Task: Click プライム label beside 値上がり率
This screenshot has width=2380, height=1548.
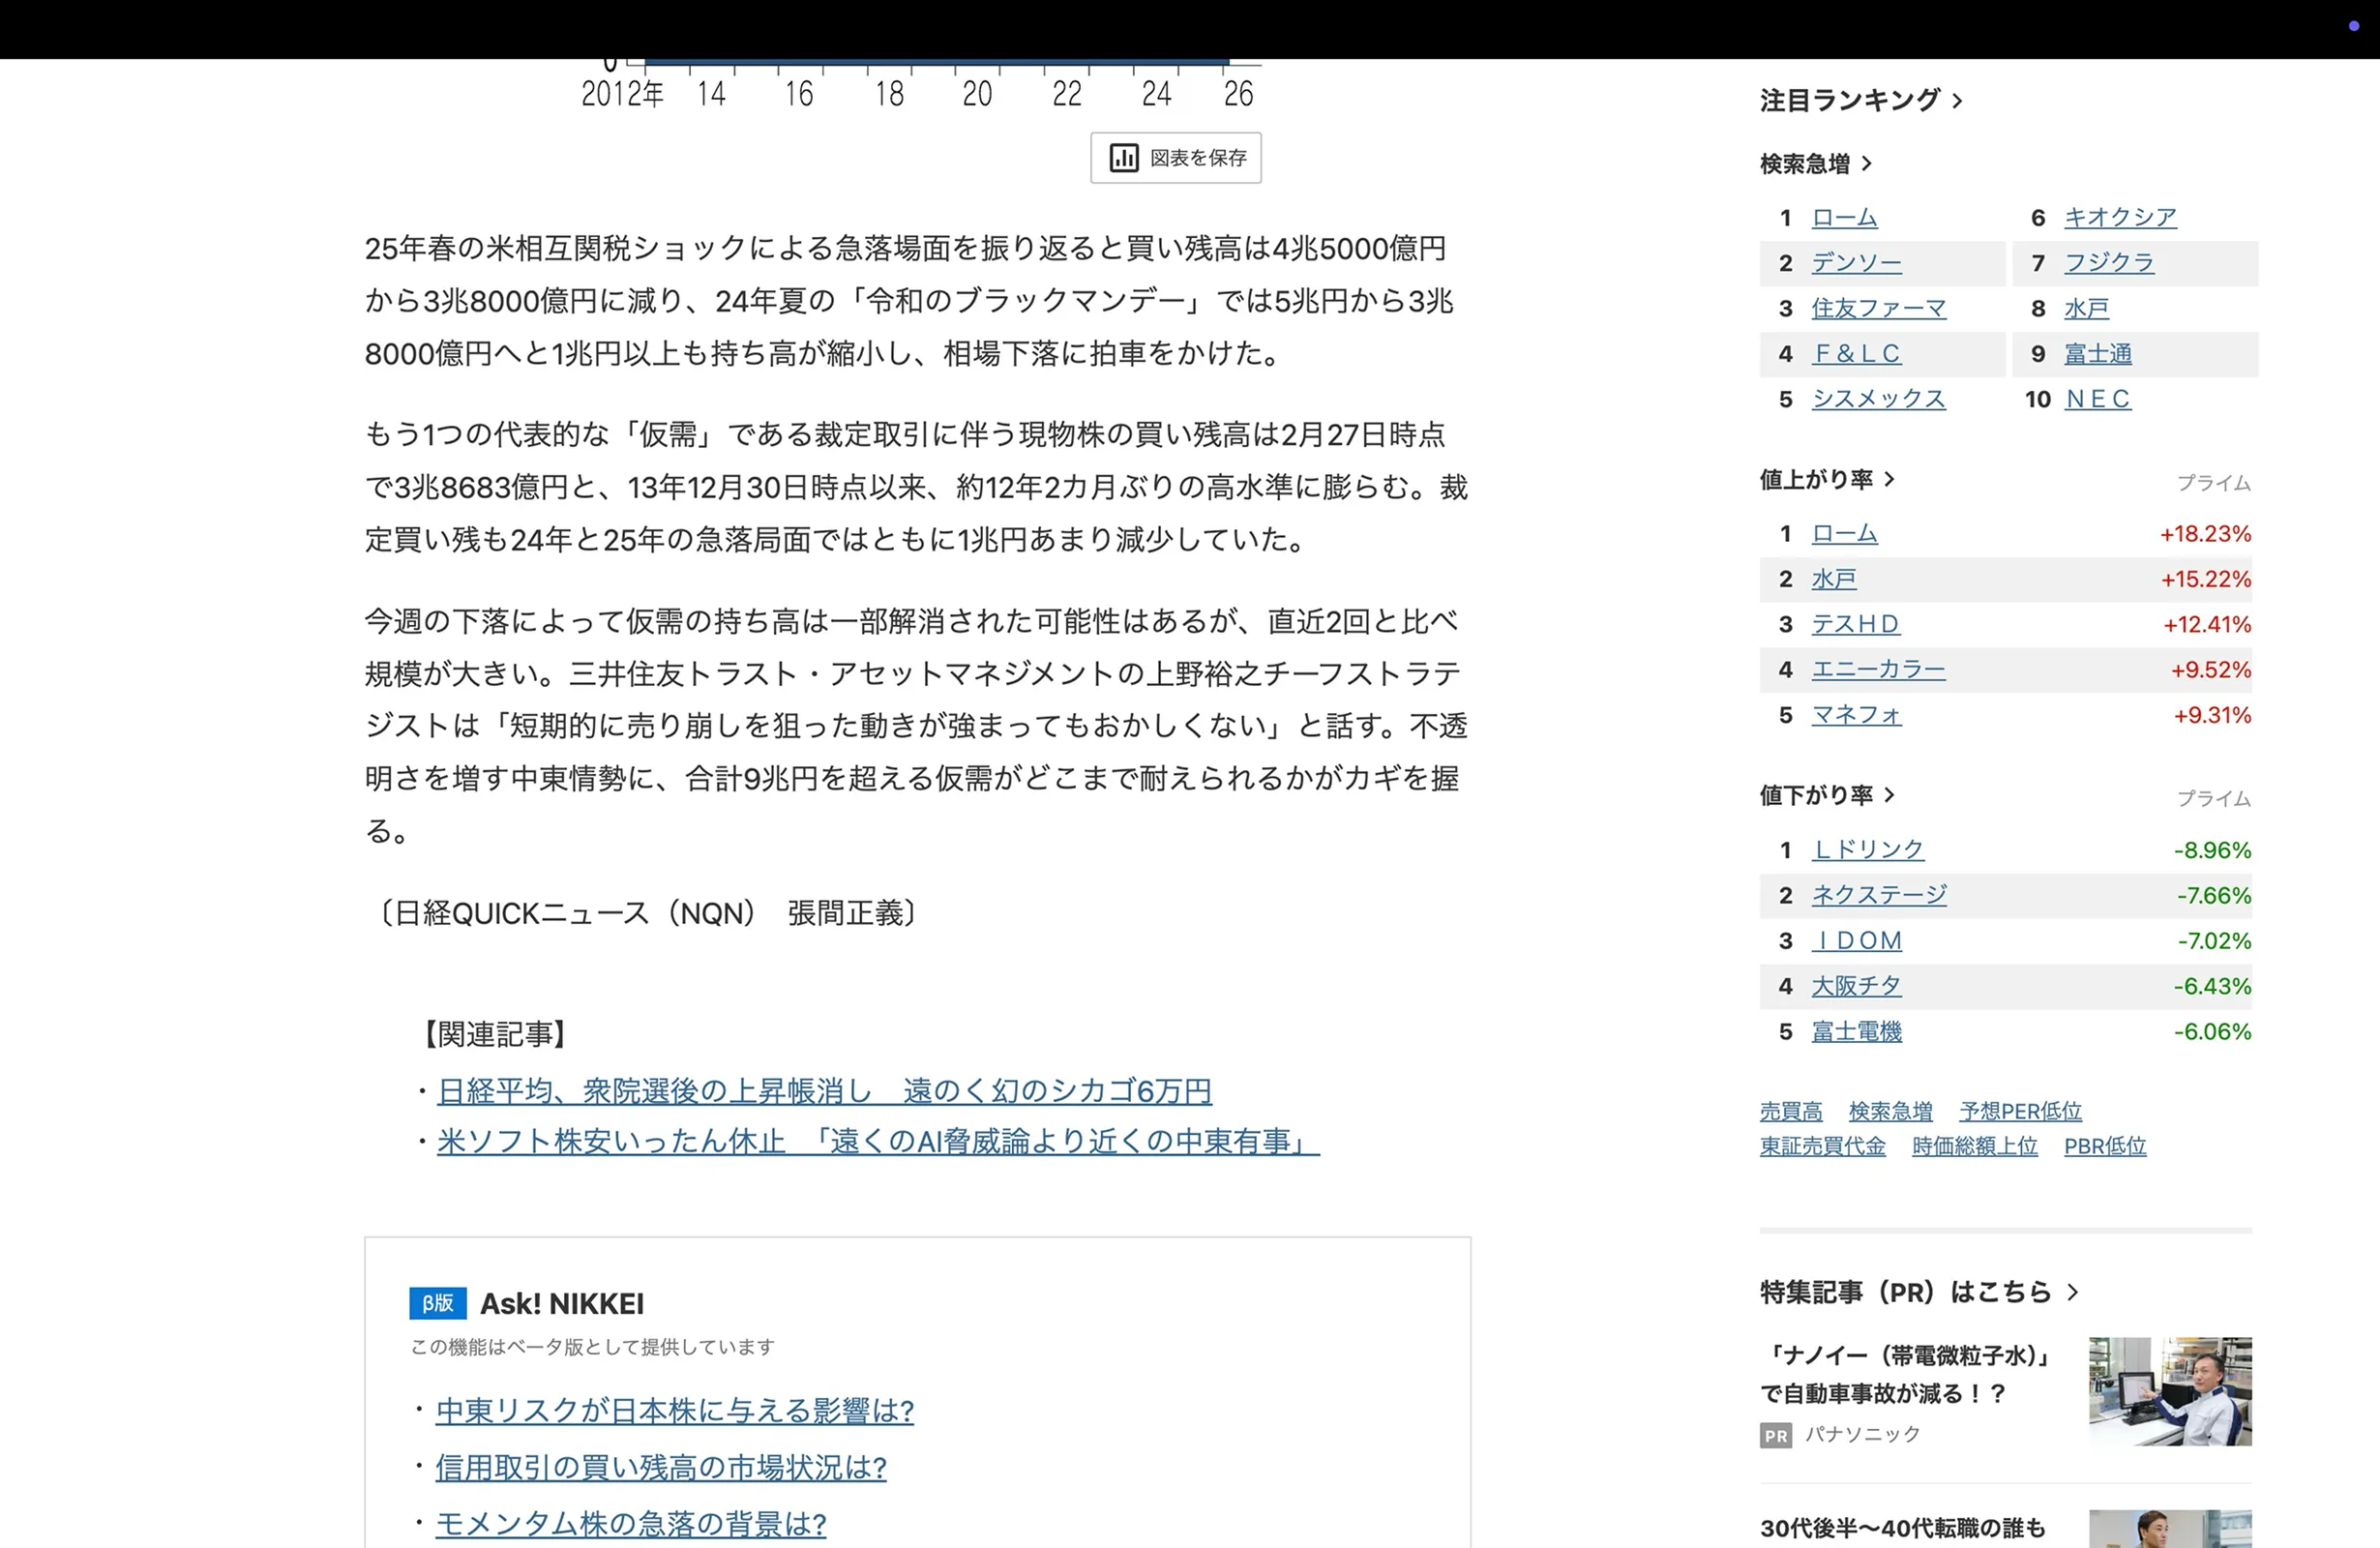Action: point(2214,483)
